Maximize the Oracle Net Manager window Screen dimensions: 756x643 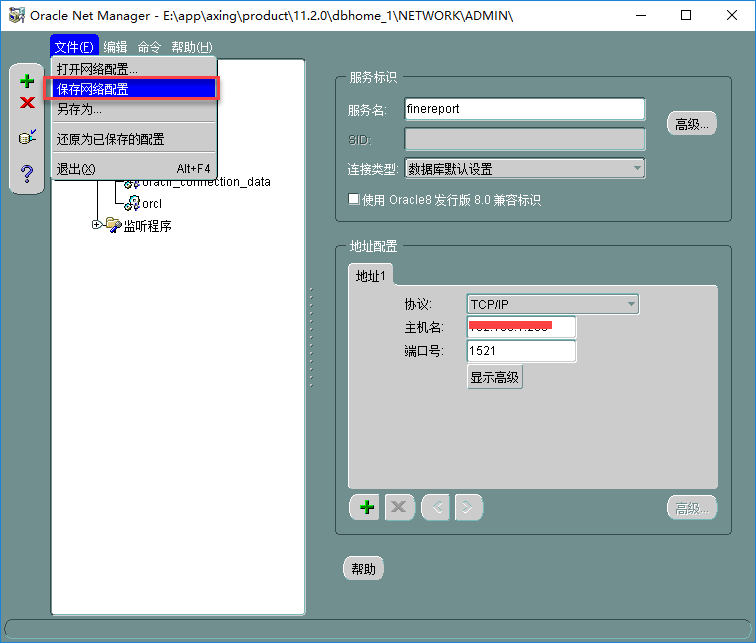[x=686, y=15]
